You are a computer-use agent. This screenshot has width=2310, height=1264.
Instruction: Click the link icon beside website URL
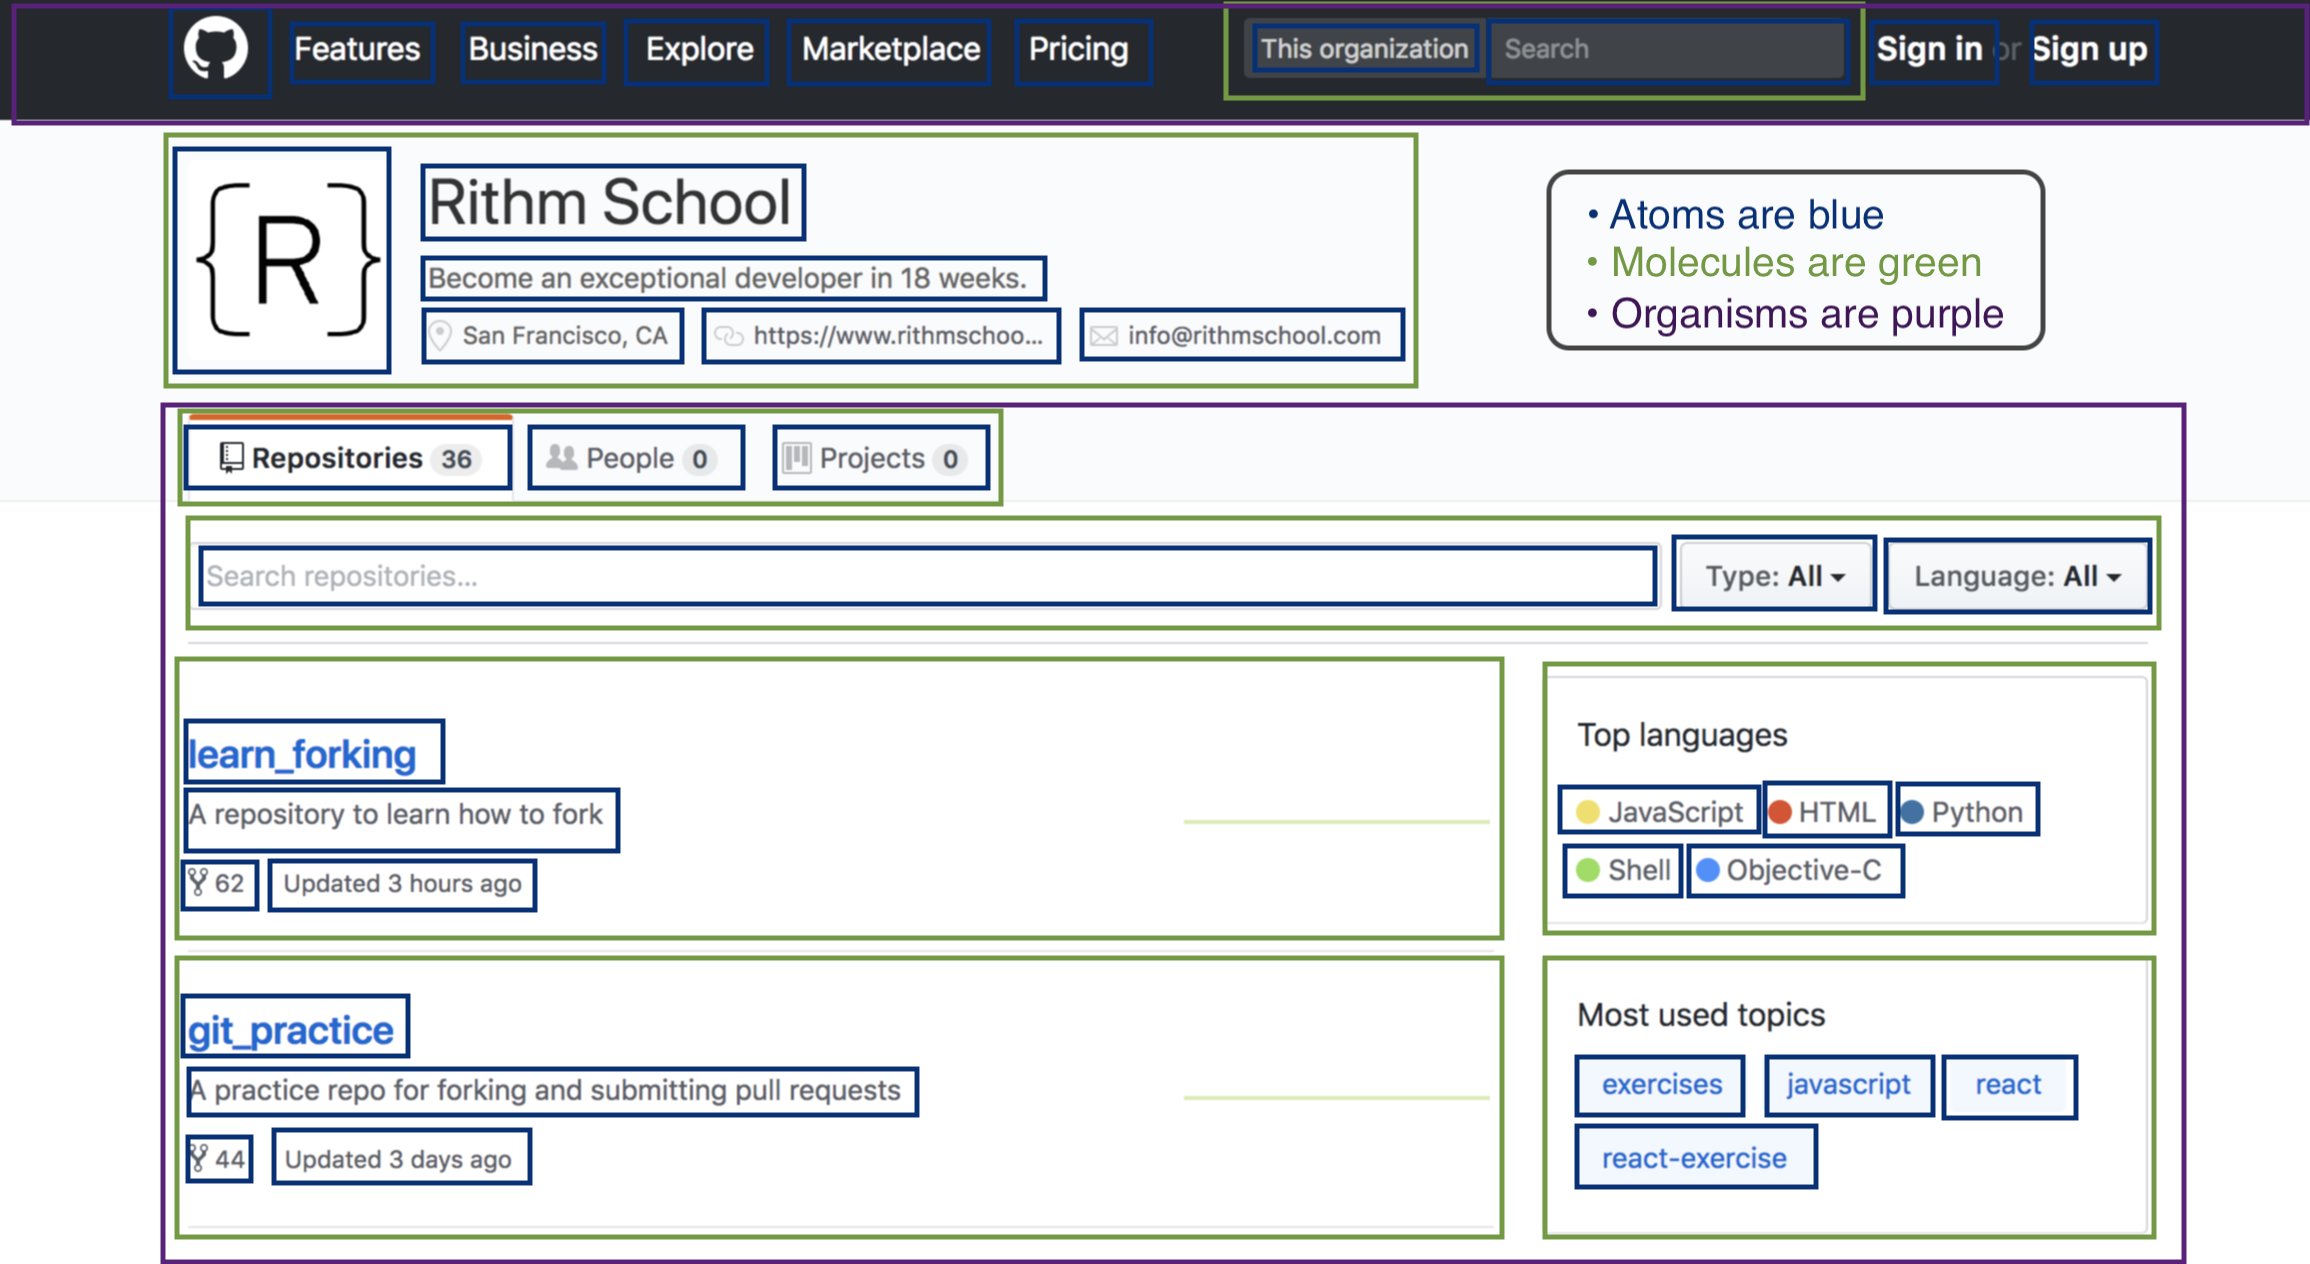(x=729, y=336)
